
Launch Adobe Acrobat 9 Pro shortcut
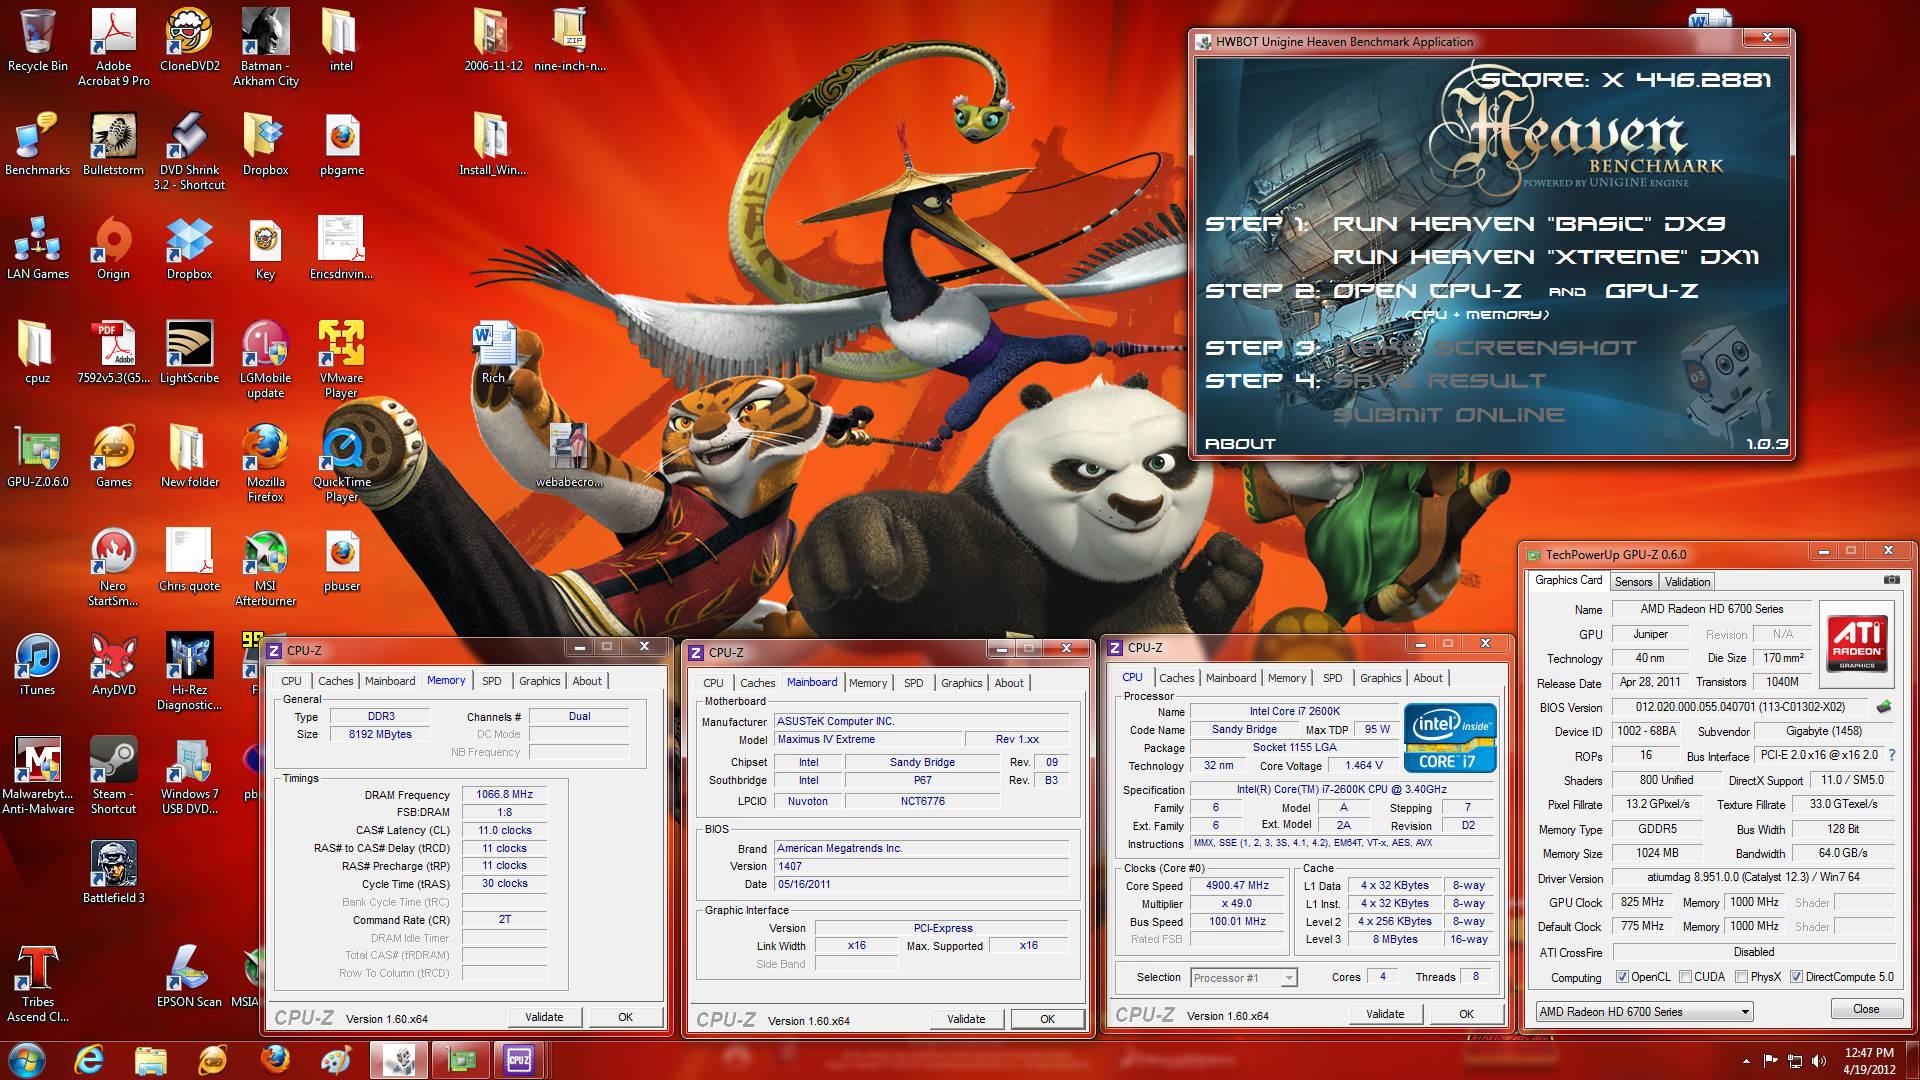point(113,46)
